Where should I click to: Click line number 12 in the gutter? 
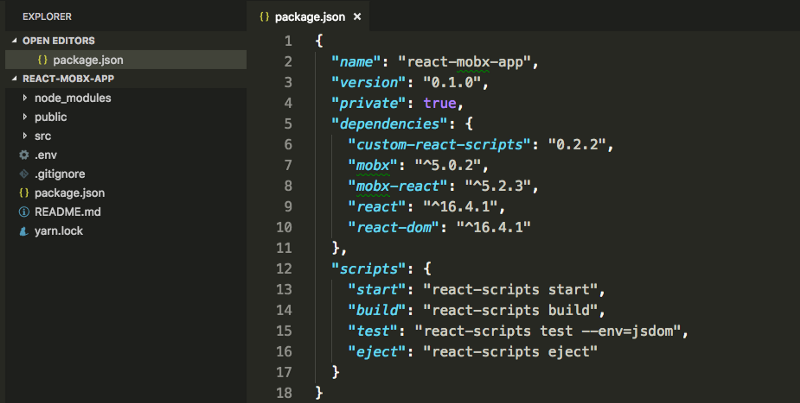(x=284, y=269)
